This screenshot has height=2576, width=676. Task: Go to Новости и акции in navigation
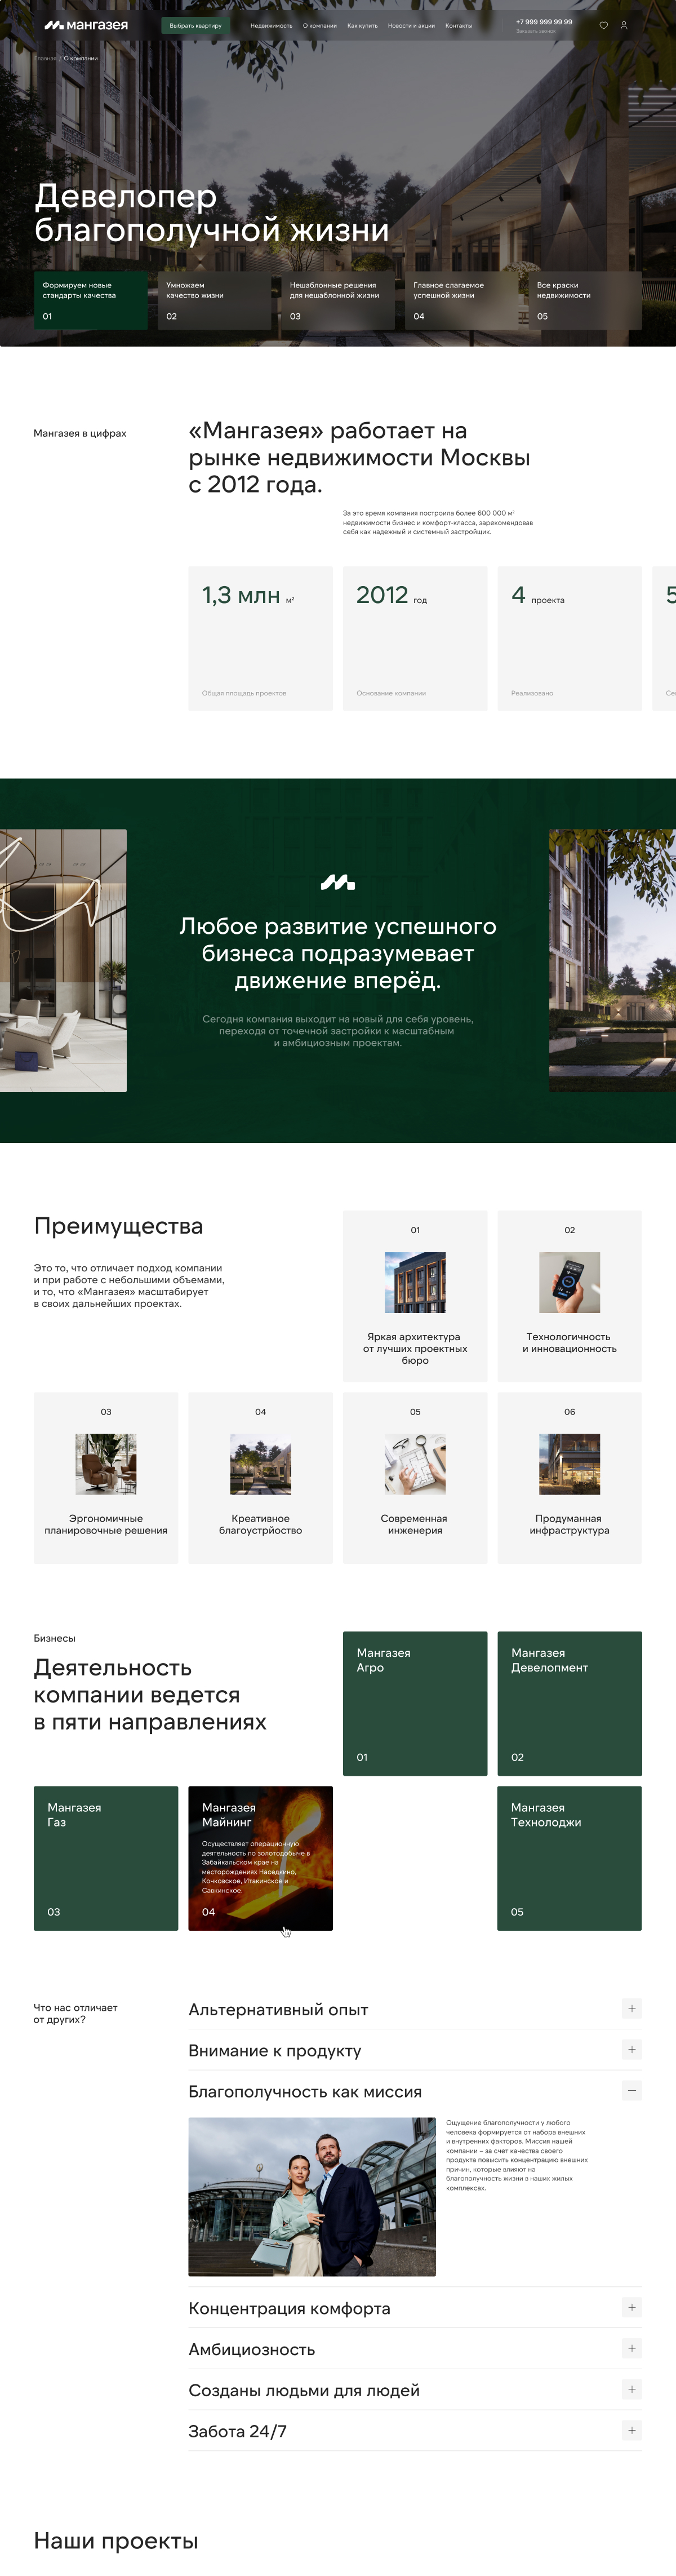[x=411, y=26]
